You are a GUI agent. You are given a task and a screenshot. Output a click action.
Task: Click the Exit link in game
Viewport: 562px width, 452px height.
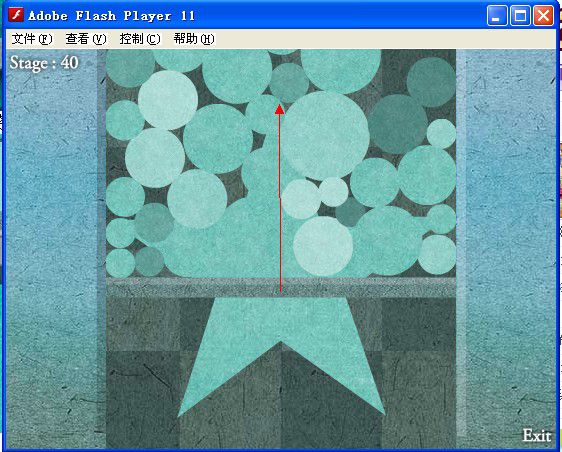point(537,436)
